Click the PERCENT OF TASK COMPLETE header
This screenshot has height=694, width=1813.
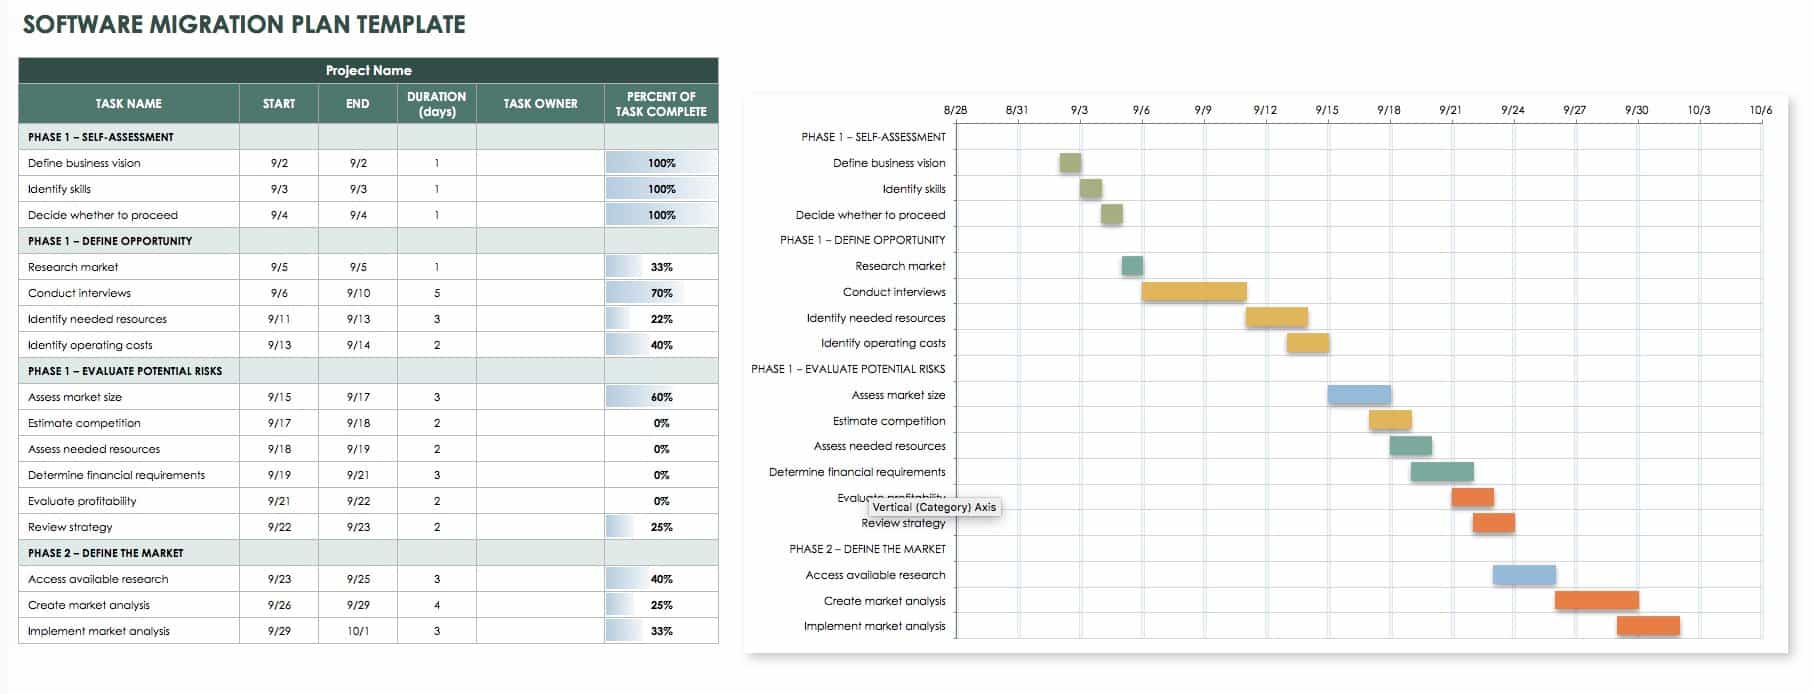(x=660, y=103)
